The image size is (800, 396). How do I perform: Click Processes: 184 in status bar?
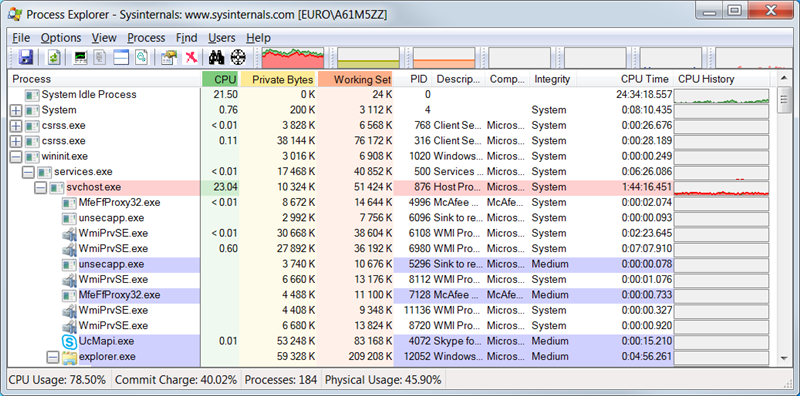[x=281, y=380]
